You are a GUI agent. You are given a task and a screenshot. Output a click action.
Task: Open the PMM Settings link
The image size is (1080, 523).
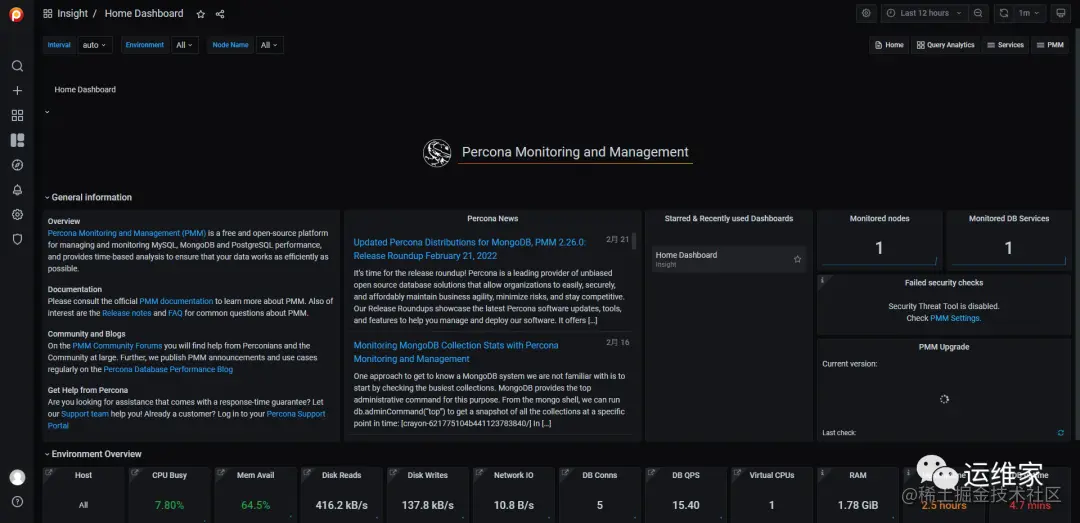point(955,318)
